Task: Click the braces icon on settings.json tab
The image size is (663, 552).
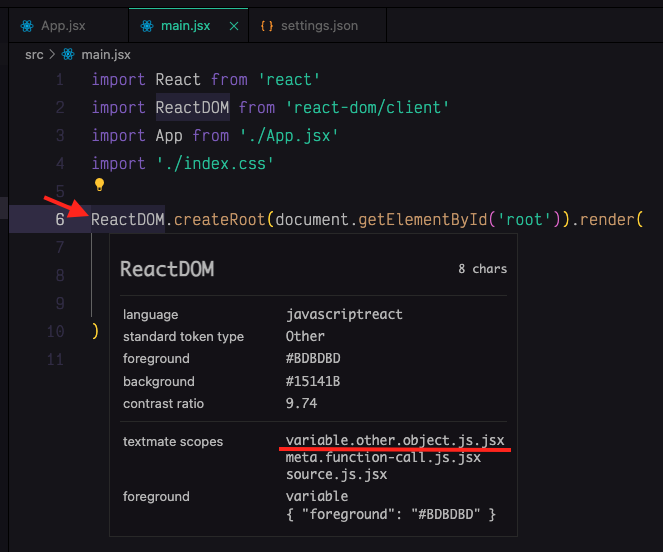Action: coord(267,24)
